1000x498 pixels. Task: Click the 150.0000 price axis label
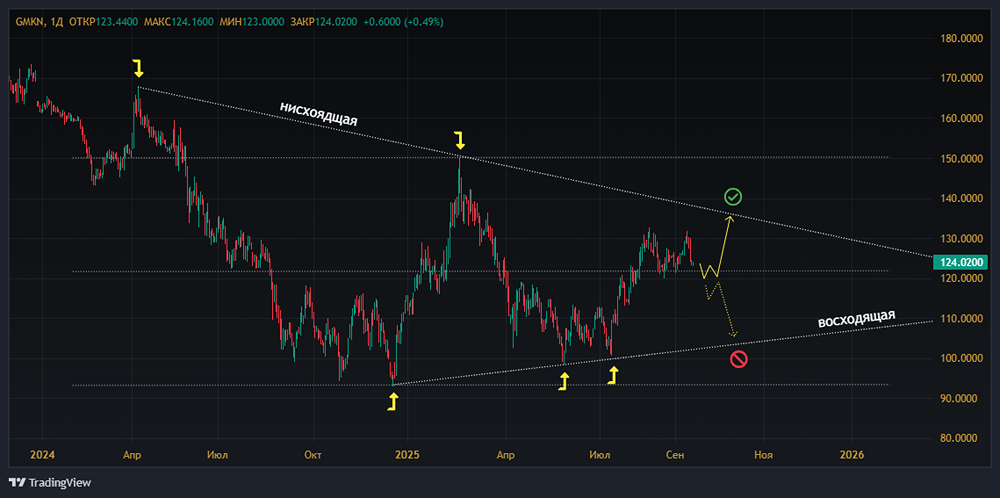click(962, 159)
